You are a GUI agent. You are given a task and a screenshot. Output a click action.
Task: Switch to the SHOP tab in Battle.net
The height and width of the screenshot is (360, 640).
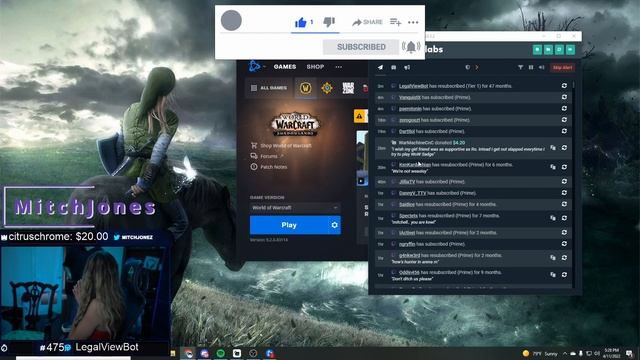point(315,67)
